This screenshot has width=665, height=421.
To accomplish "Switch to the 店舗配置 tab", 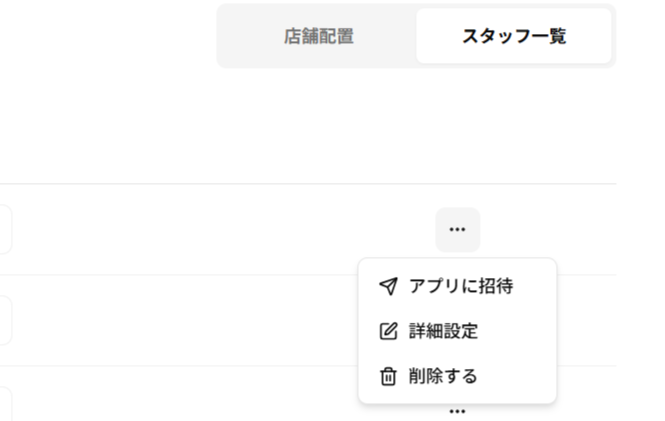I will click(318, 37).
